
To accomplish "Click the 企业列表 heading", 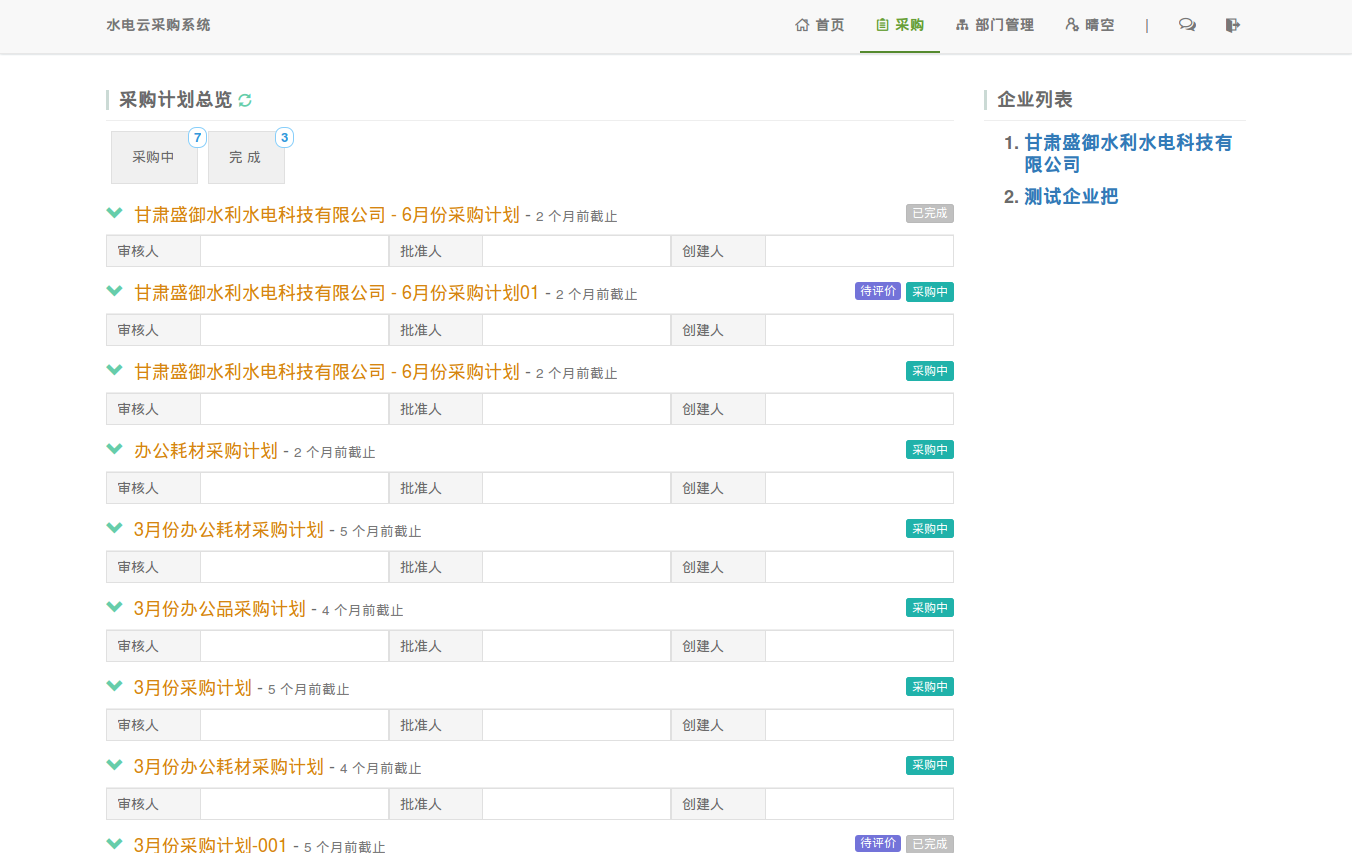I will (x=1035, y=100).
